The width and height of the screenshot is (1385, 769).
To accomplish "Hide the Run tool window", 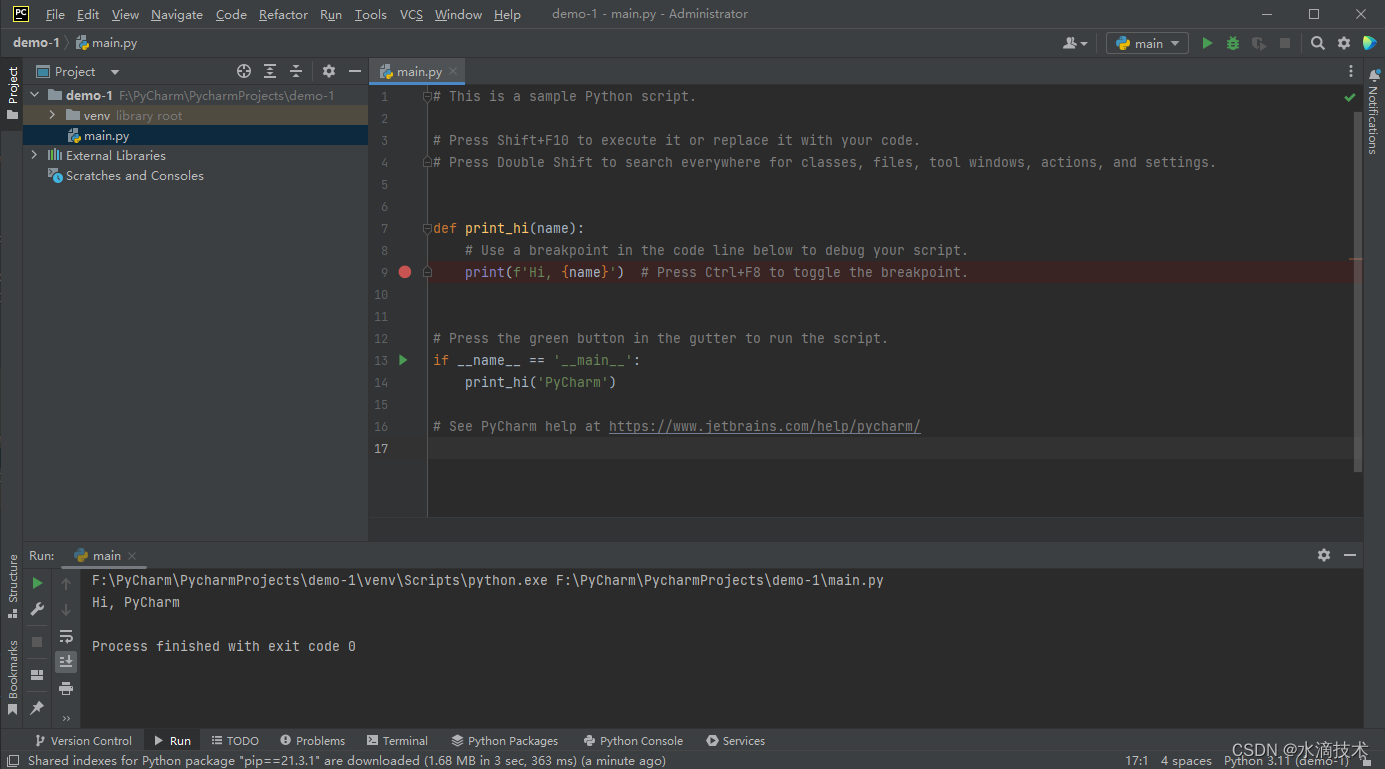I will click(1350, 555).
